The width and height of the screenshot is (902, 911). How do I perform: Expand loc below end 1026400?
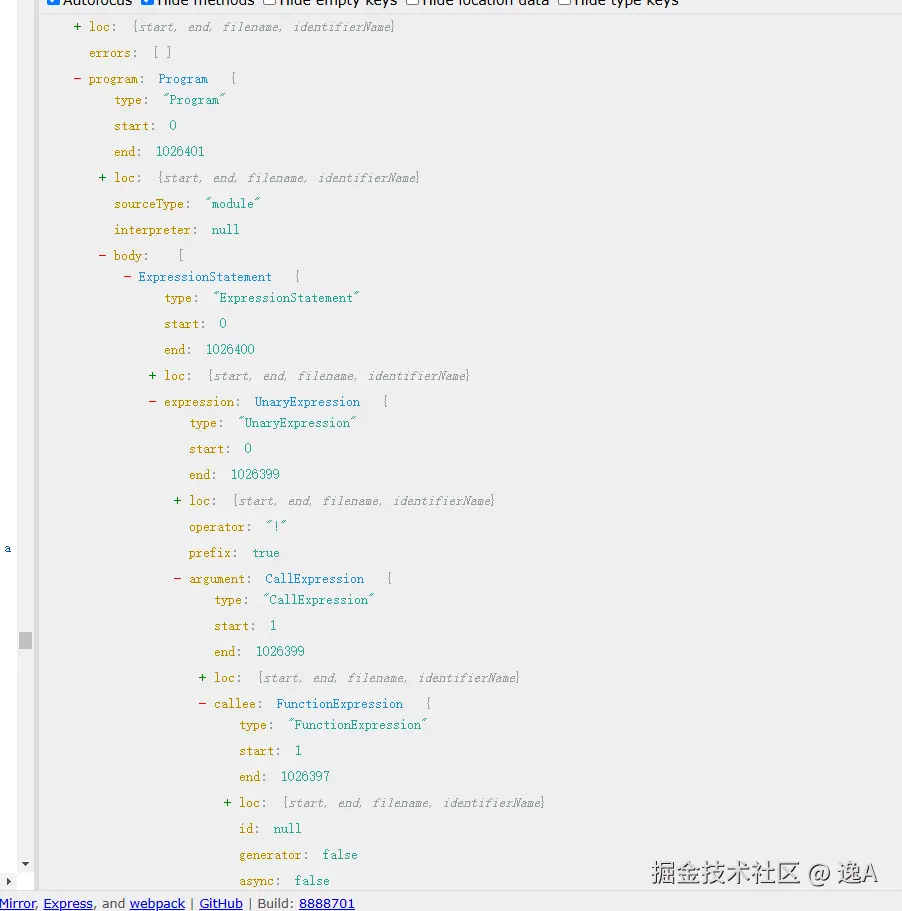(152, 376)
